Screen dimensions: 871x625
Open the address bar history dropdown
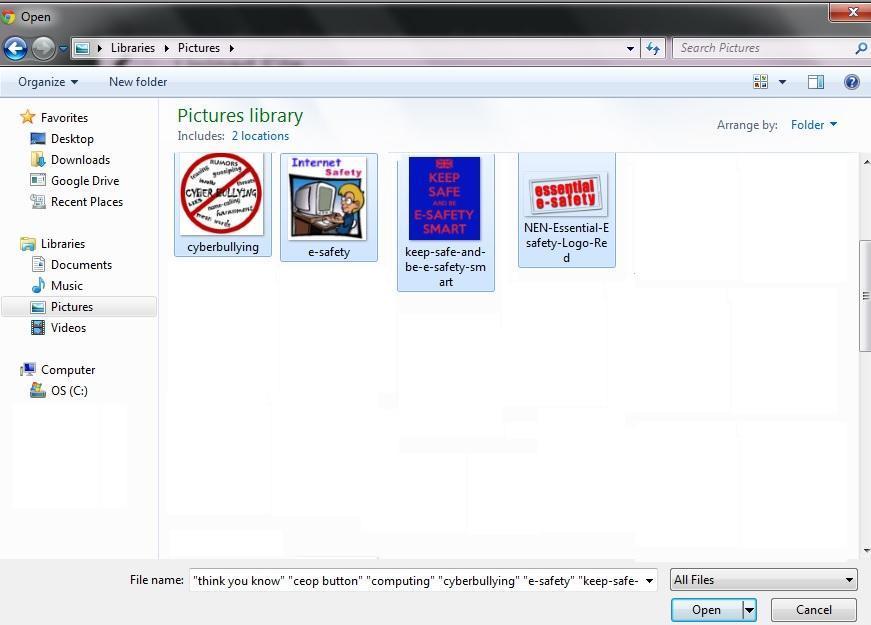(x=630, y=48)
